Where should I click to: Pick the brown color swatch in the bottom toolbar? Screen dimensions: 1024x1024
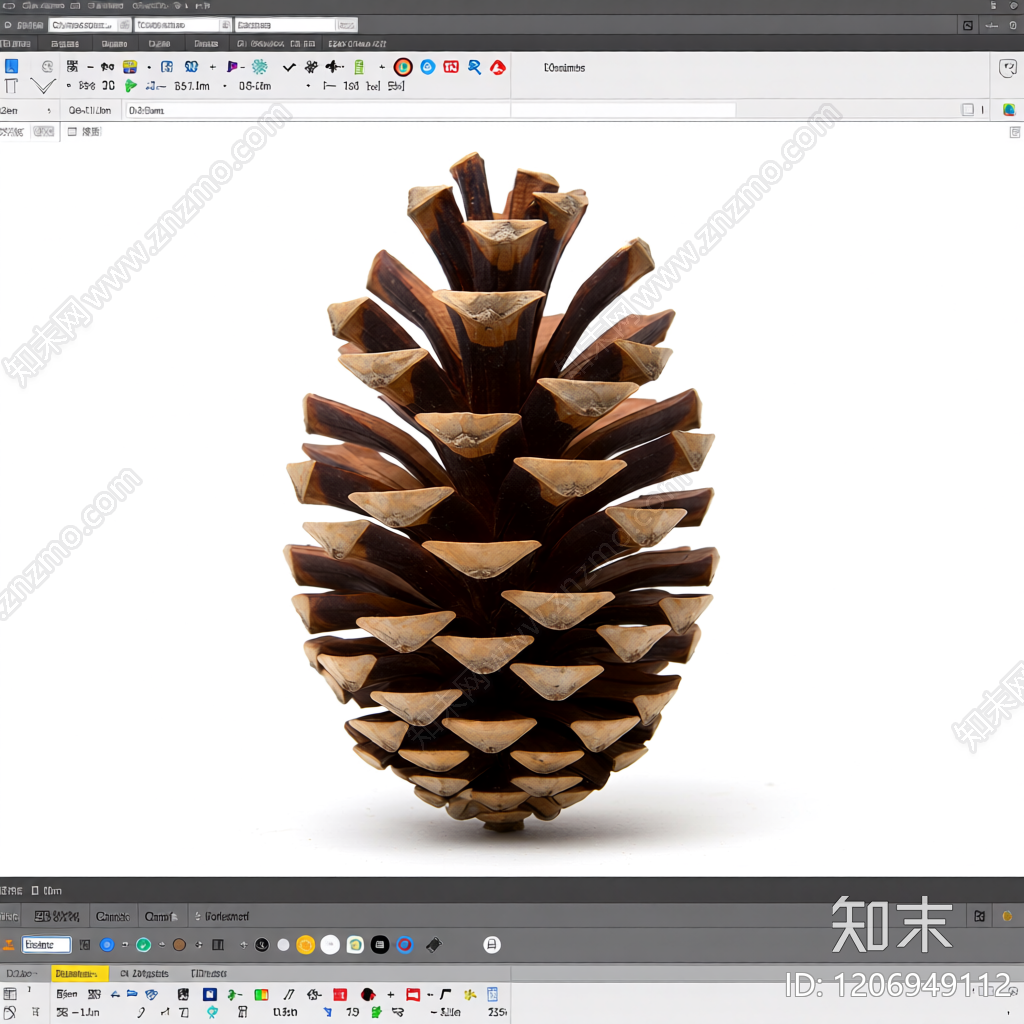(179, 944)
